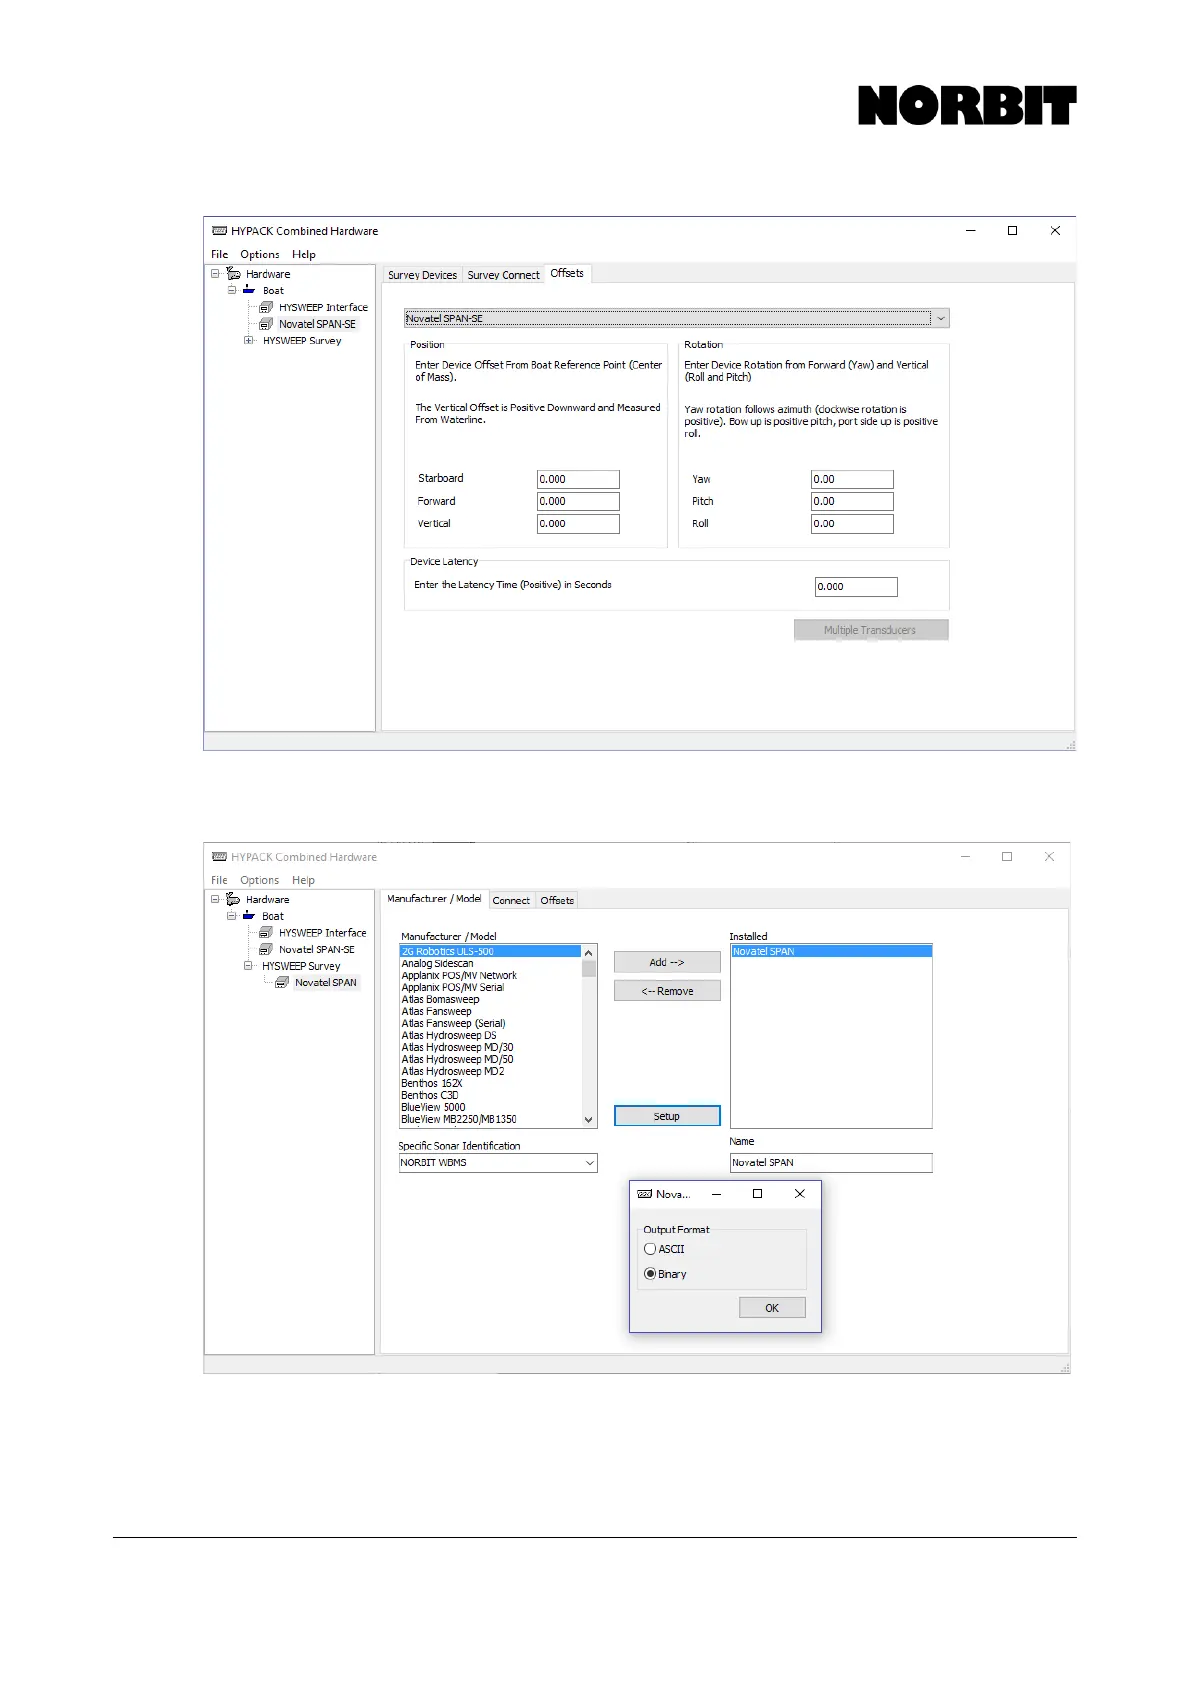The width and height of the screenshot is (1191, 1683).
Task: Collapse the Hardware node in lower window
Action: (215, 899)
